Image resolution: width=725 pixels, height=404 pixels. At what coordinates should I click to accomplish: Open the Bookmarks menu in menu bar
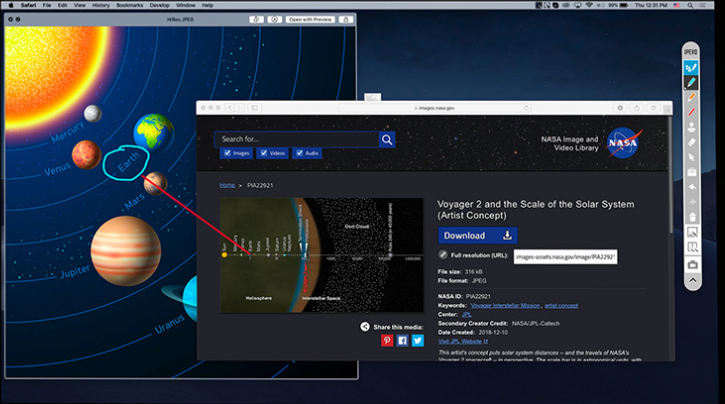pos(129,5)
